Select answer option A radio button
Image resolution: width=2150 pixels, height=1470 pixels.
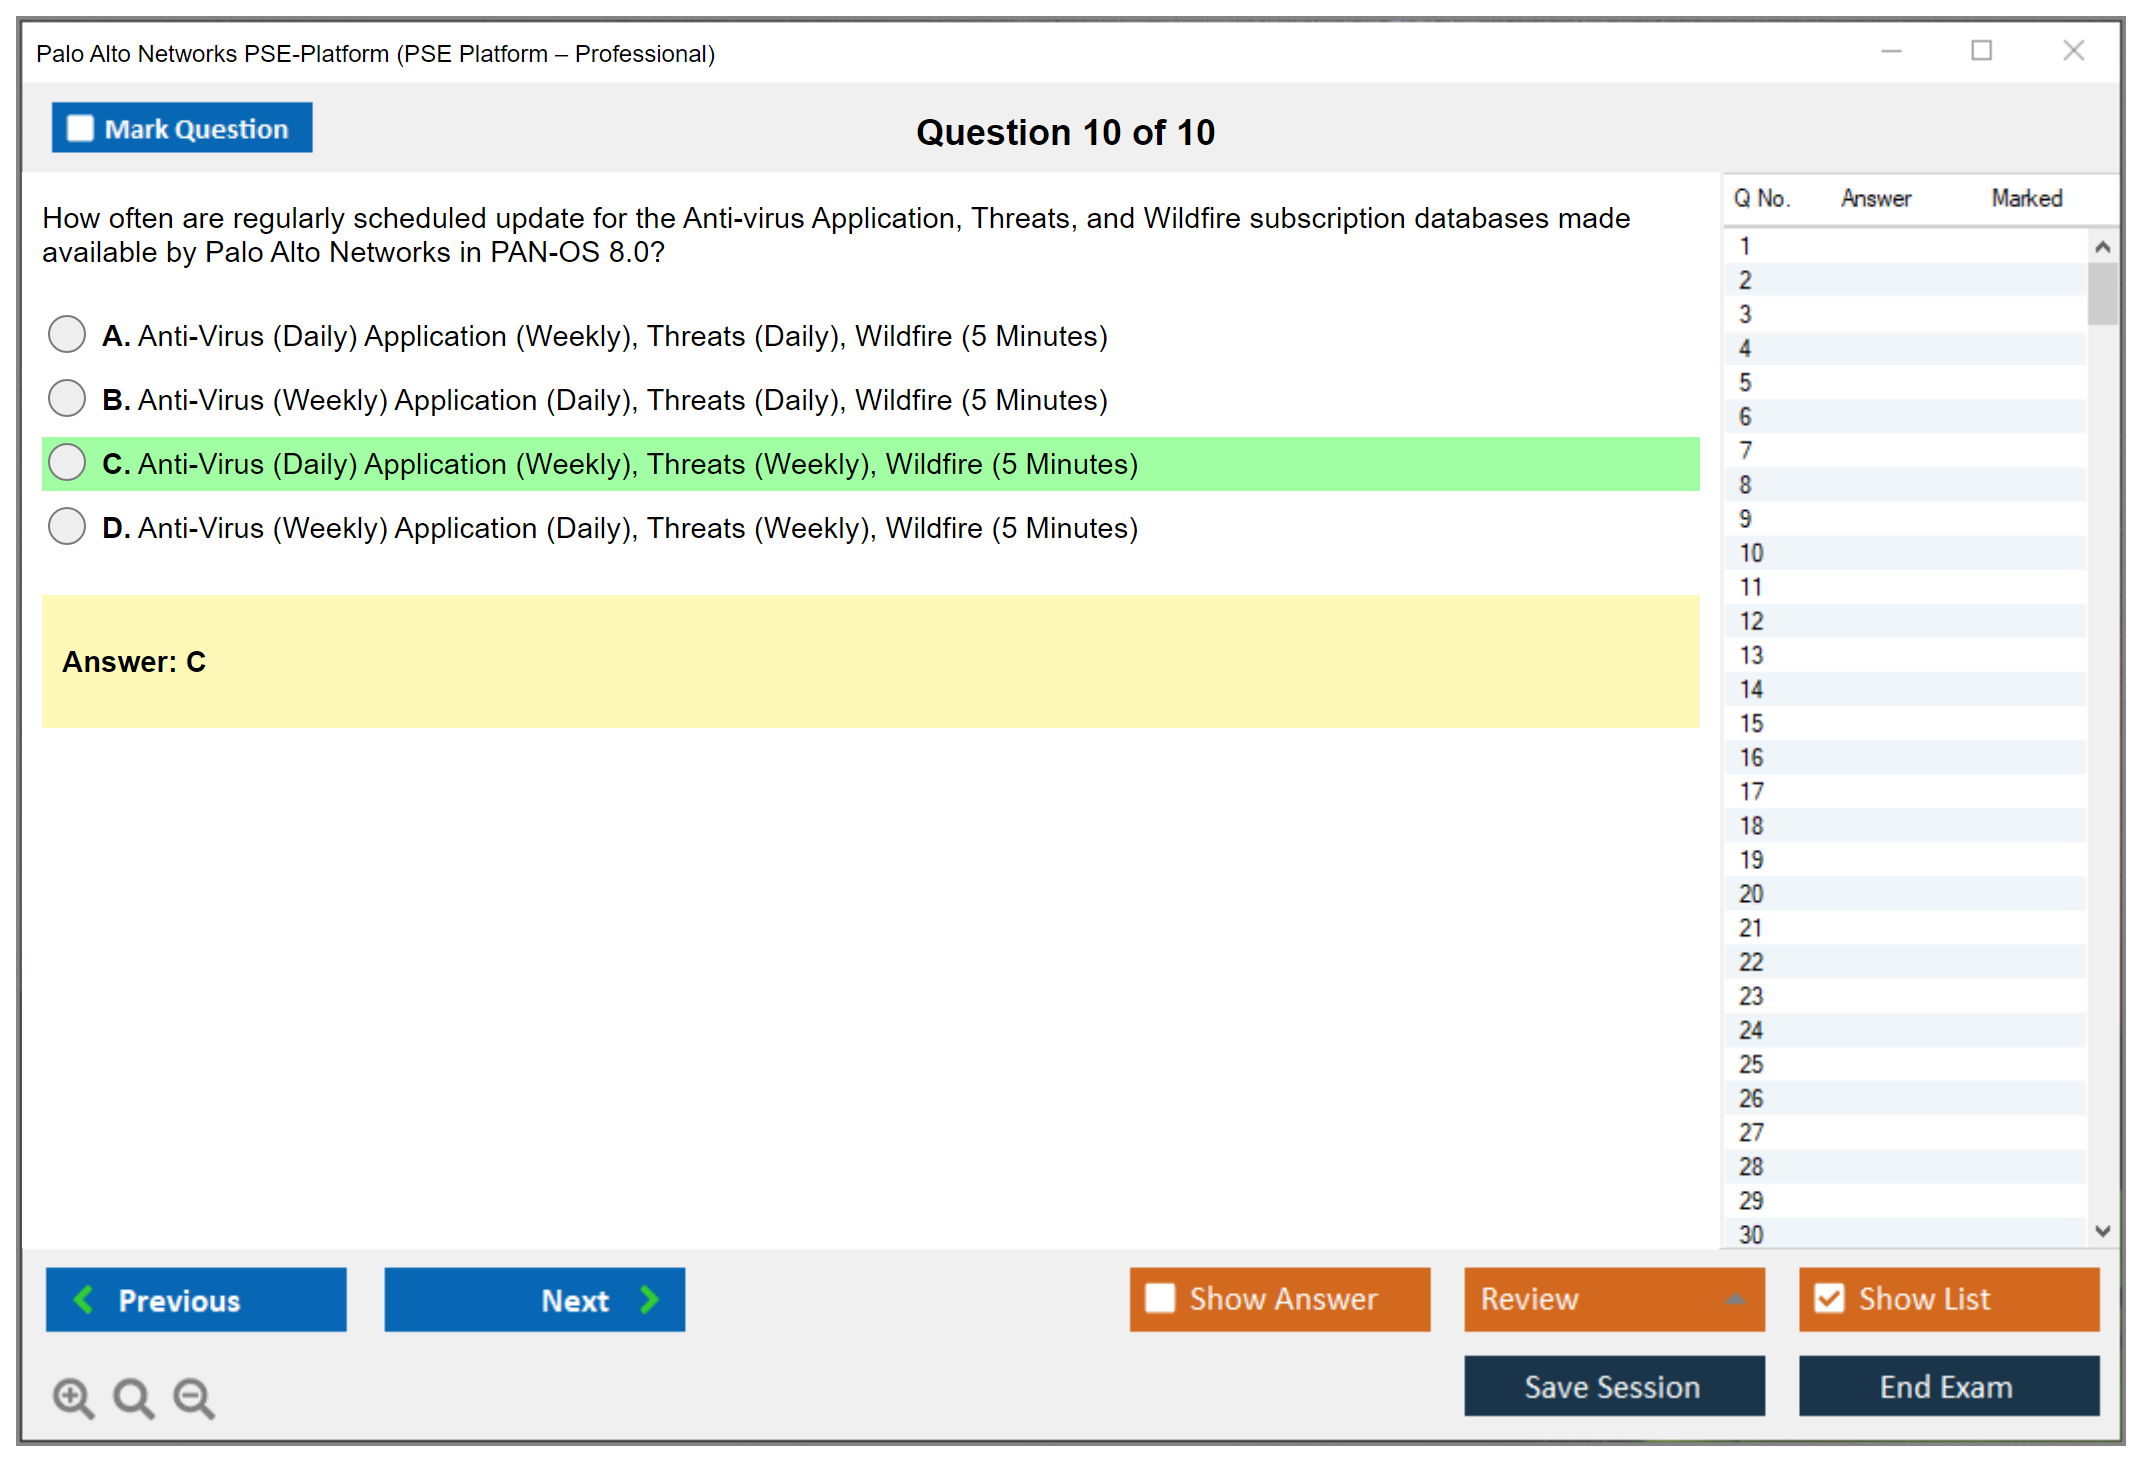(x=67, y=334)
